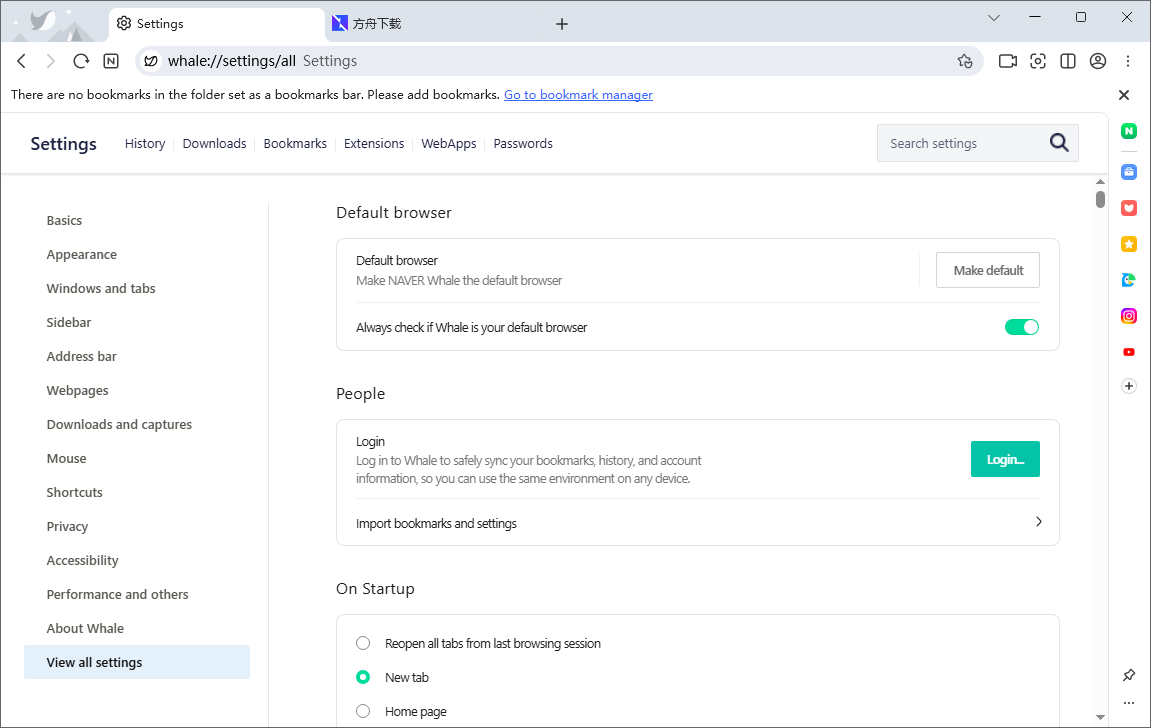Open the split view (dual tab) icon

(x=1068, y=61)
